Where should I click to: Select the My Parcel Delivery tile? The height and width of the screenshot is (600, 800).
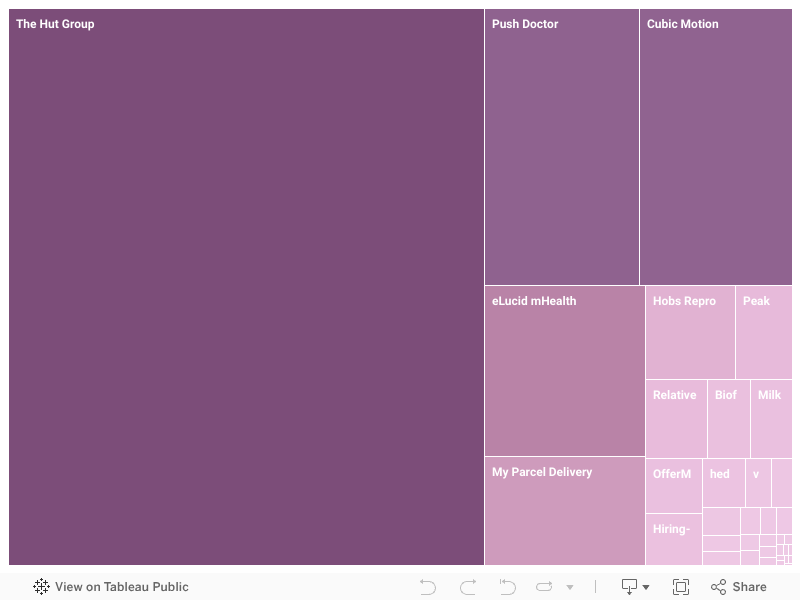point(565,511)
